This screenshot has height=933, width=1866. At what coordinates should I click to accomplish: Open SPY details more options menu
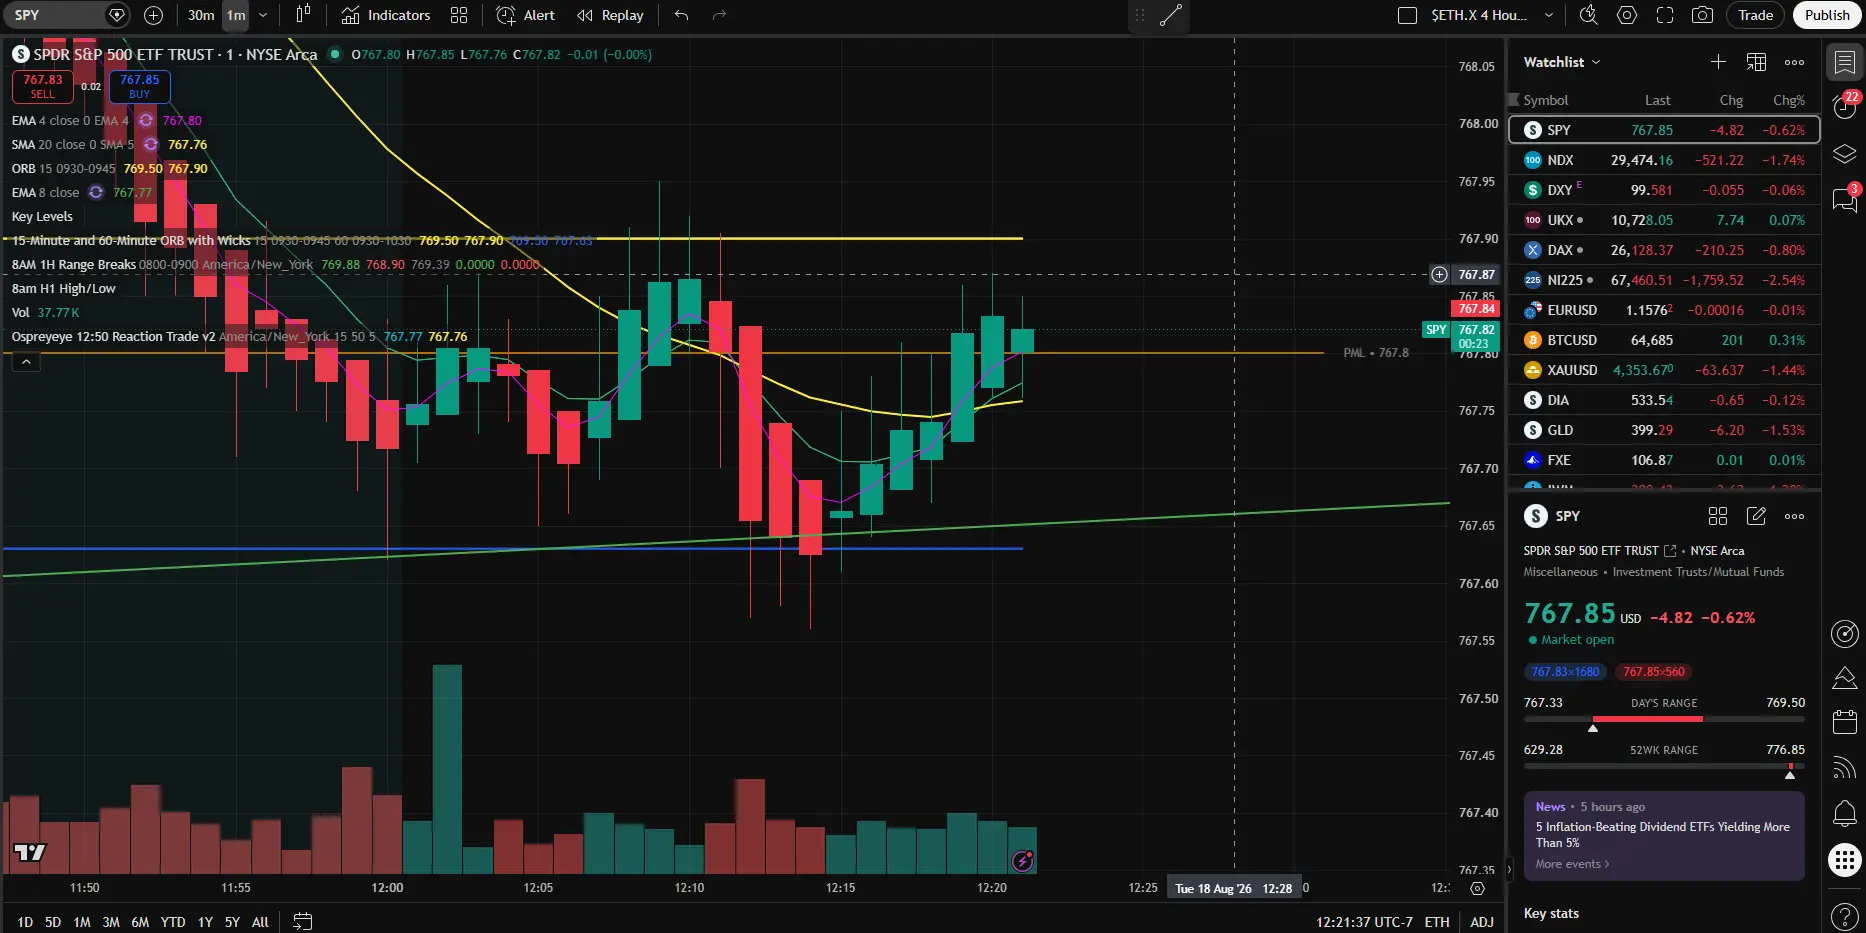pyautogui.click(x=1795, y=516)
